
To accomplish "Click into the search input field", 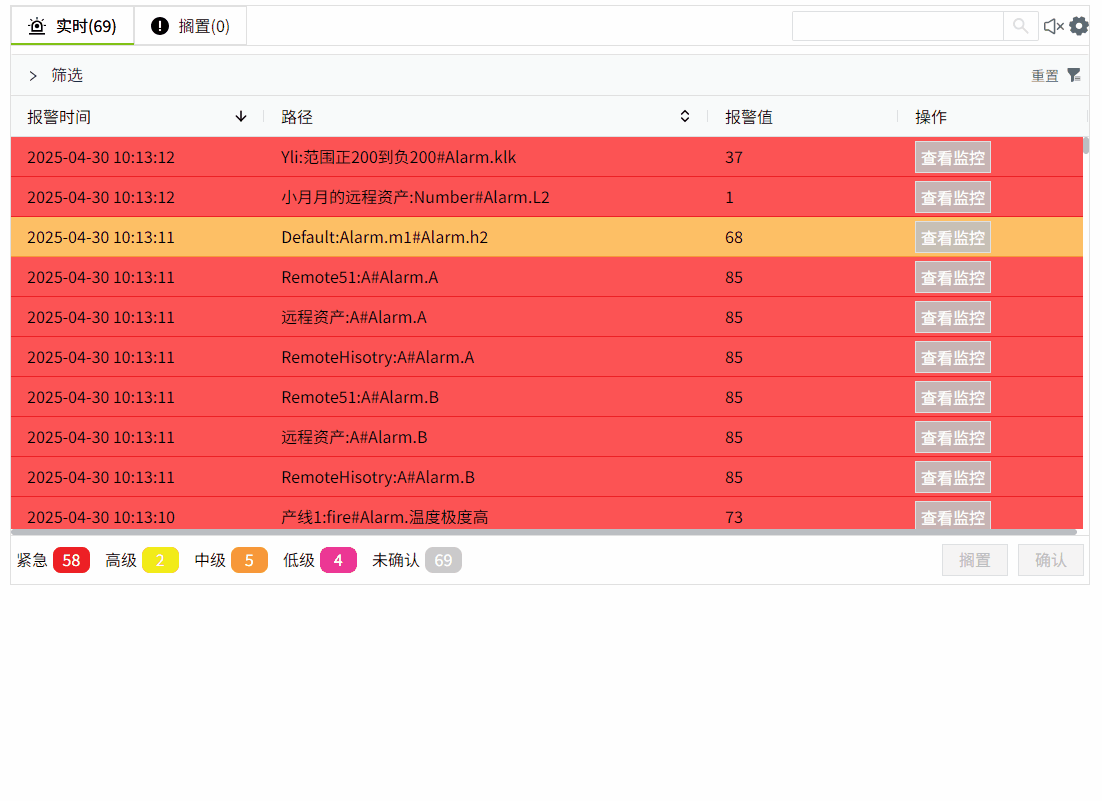I will coord(897,26).
